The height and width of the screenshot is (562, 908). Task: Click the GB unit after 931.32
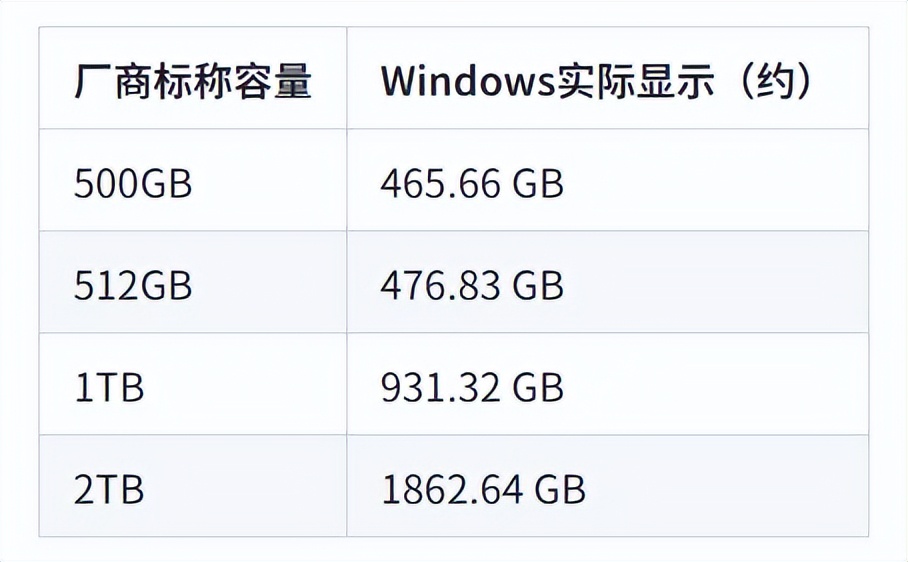(x=539, y=388)
